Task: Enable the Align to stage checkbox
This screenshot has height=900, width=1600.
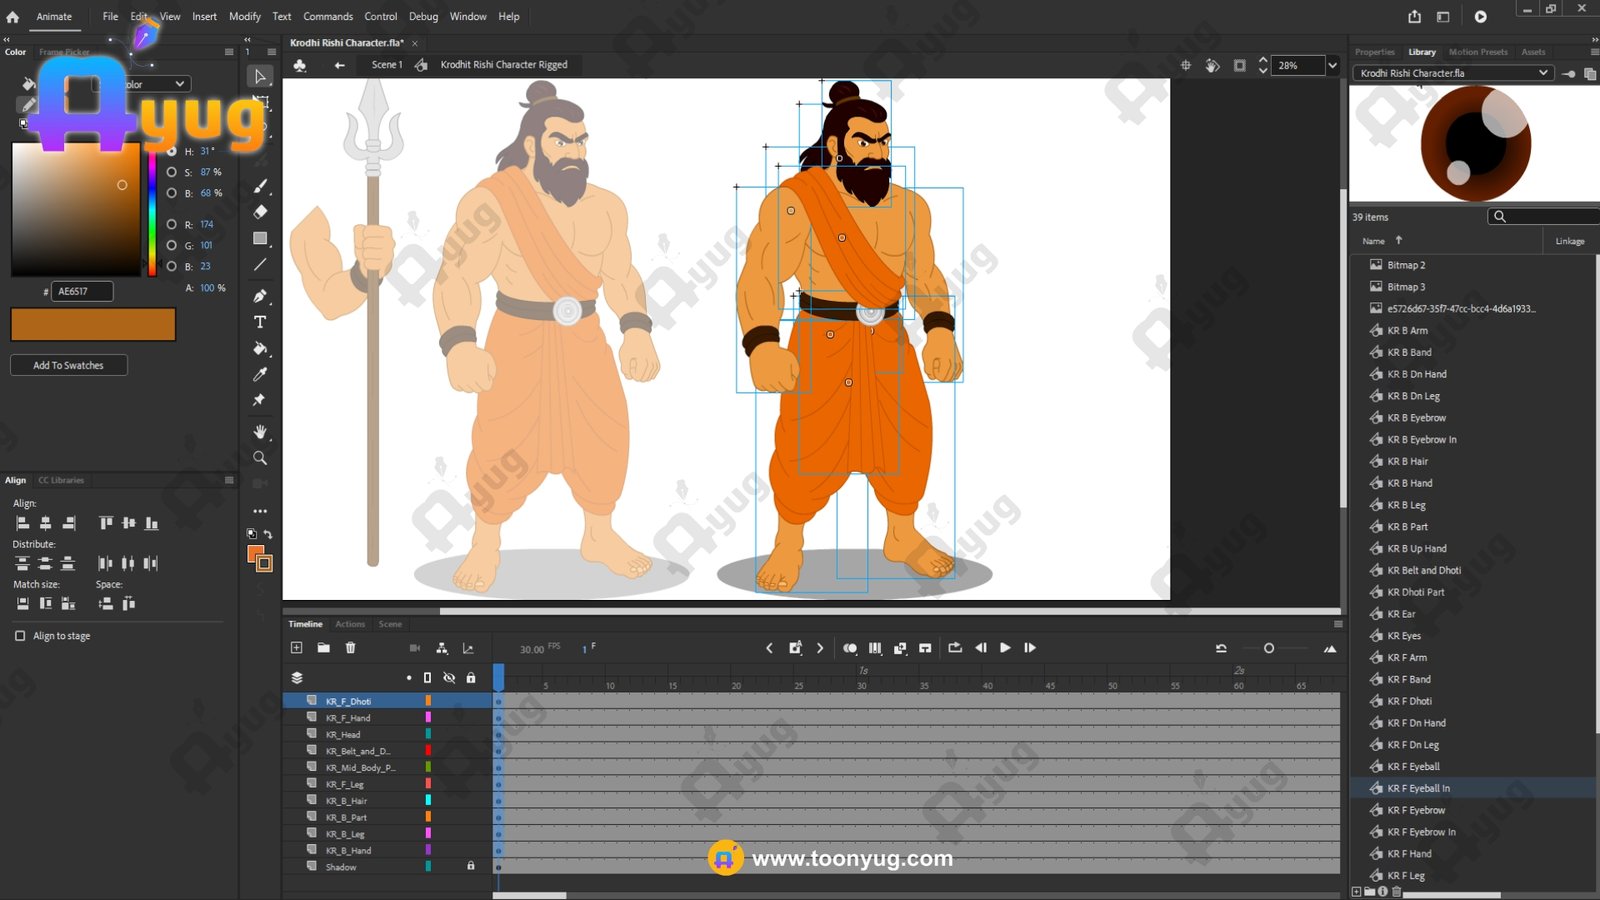Action: pyautogui.click(x=20, y=636)
